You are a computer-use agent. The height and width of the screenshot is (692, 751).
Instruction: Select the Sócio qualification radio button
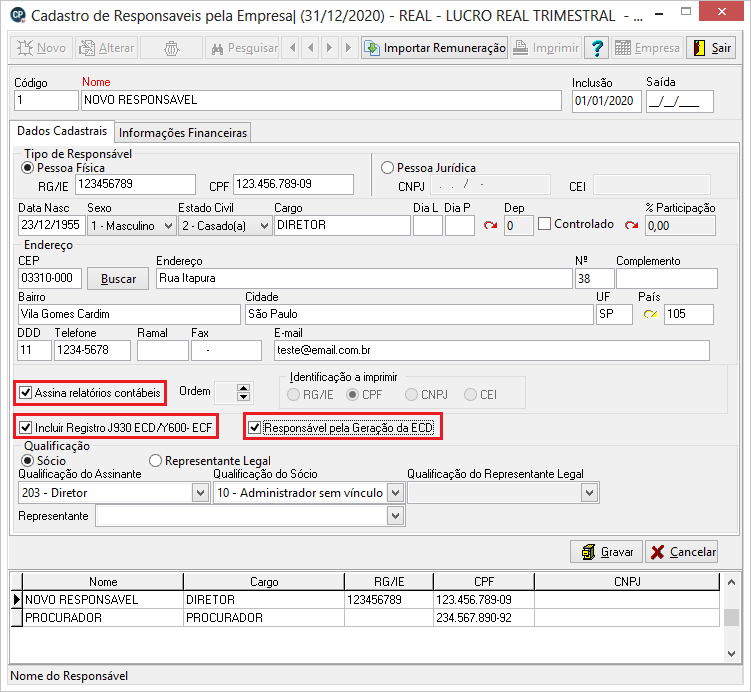(28, 461)
